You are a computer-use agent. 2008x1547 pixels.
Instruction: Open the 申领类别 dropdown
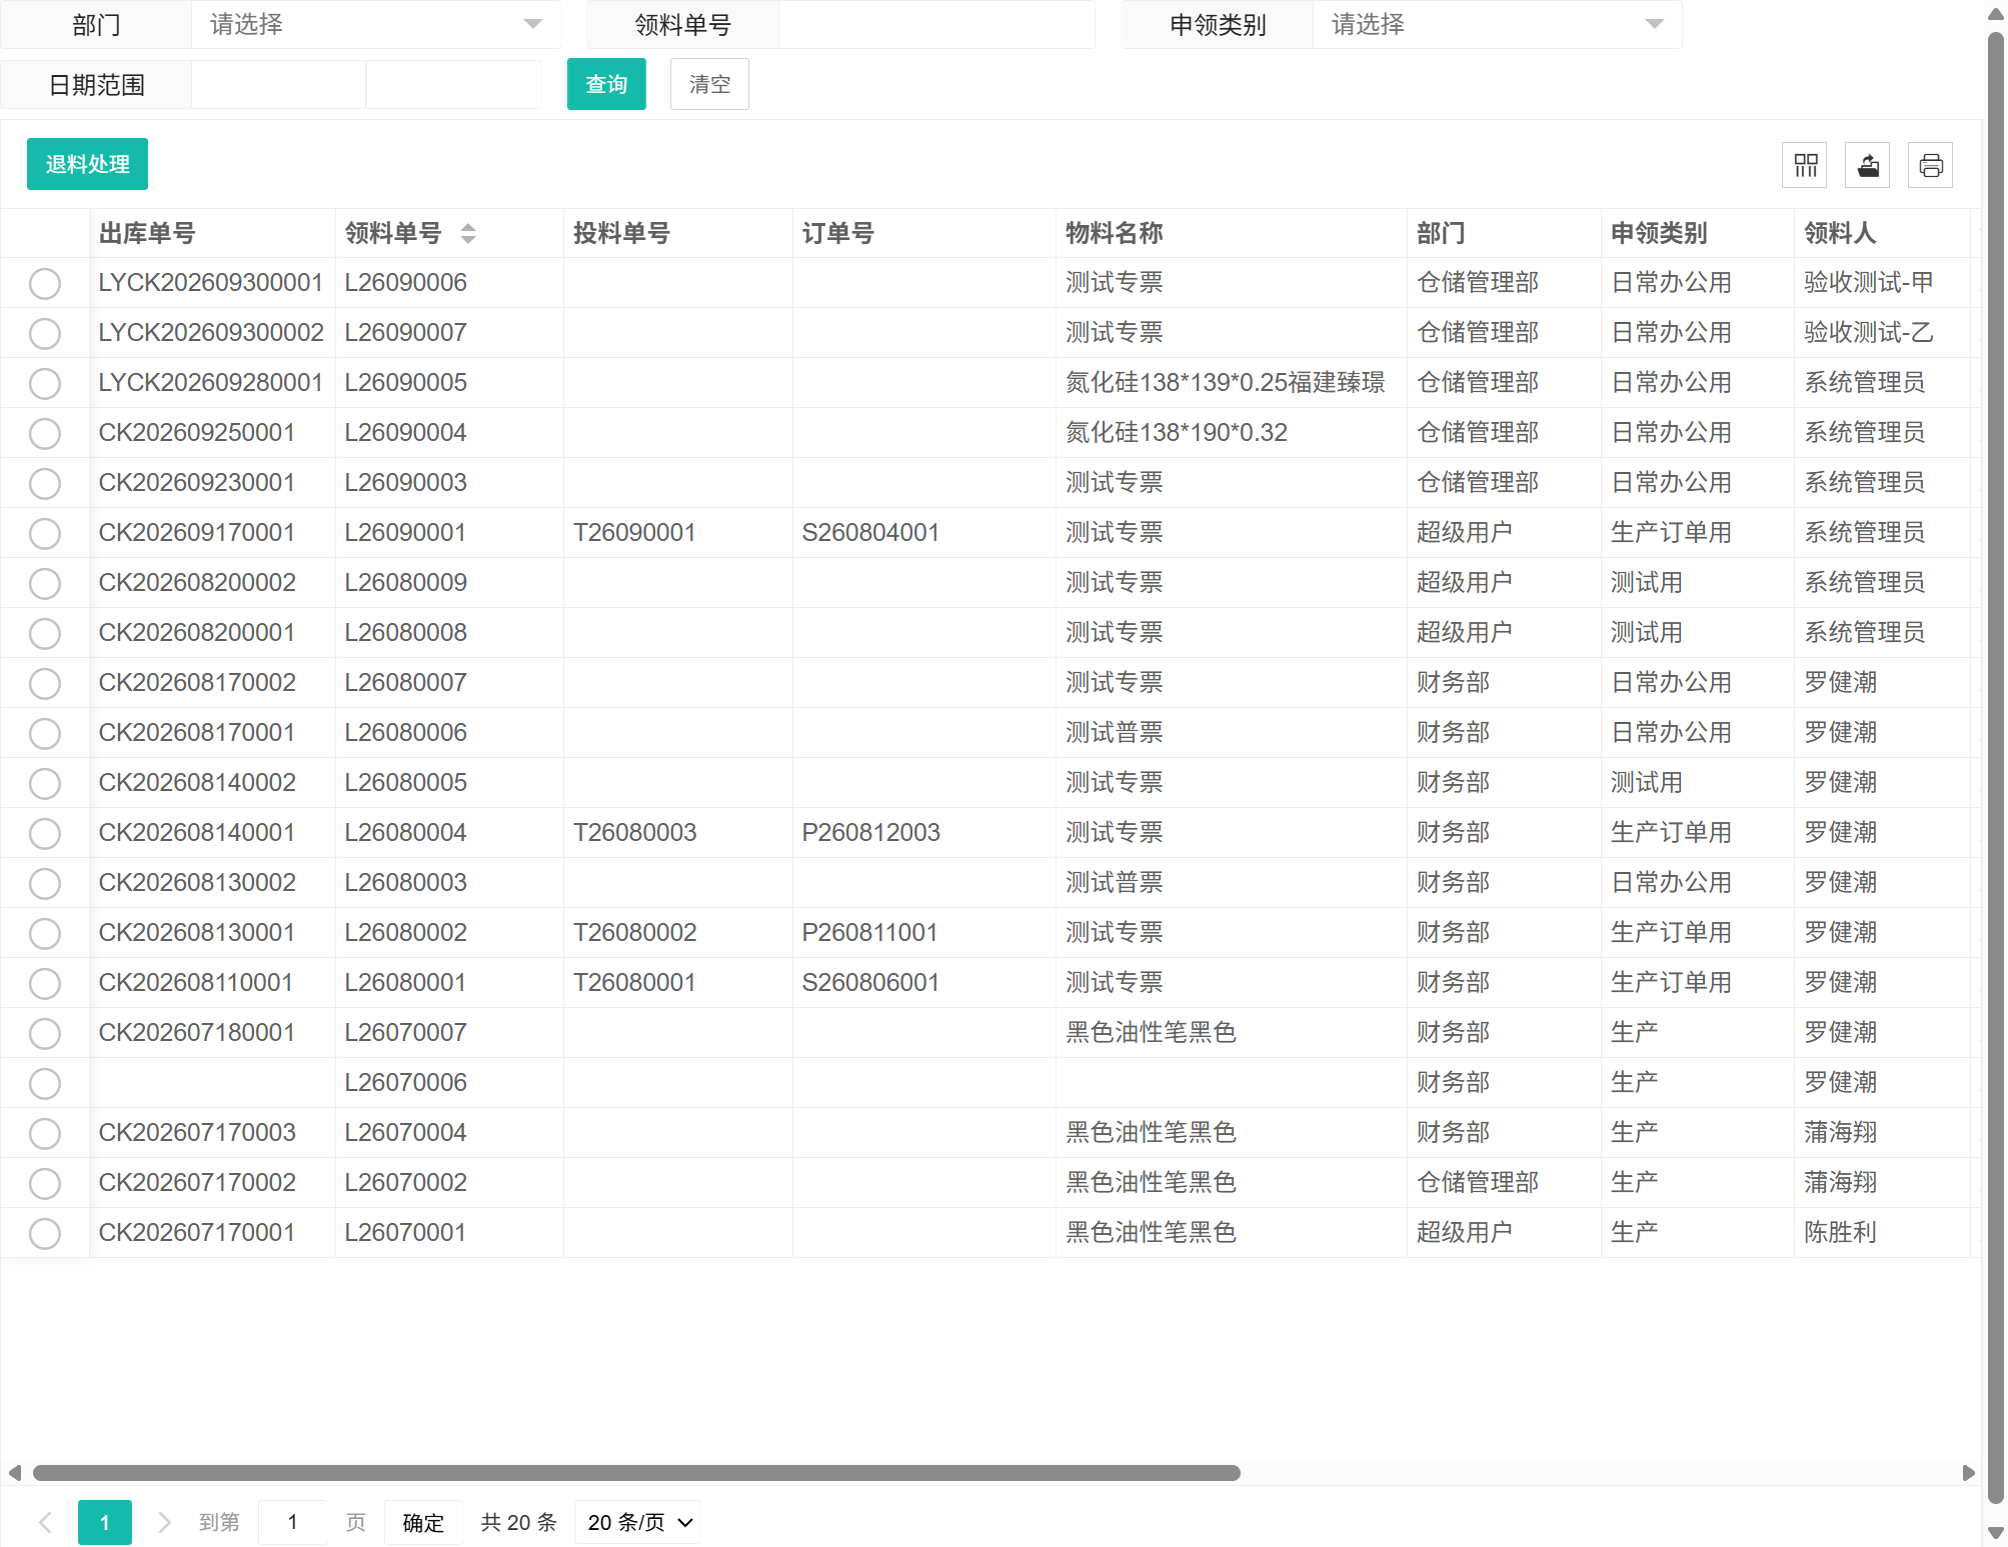[x=1497, y=25]
